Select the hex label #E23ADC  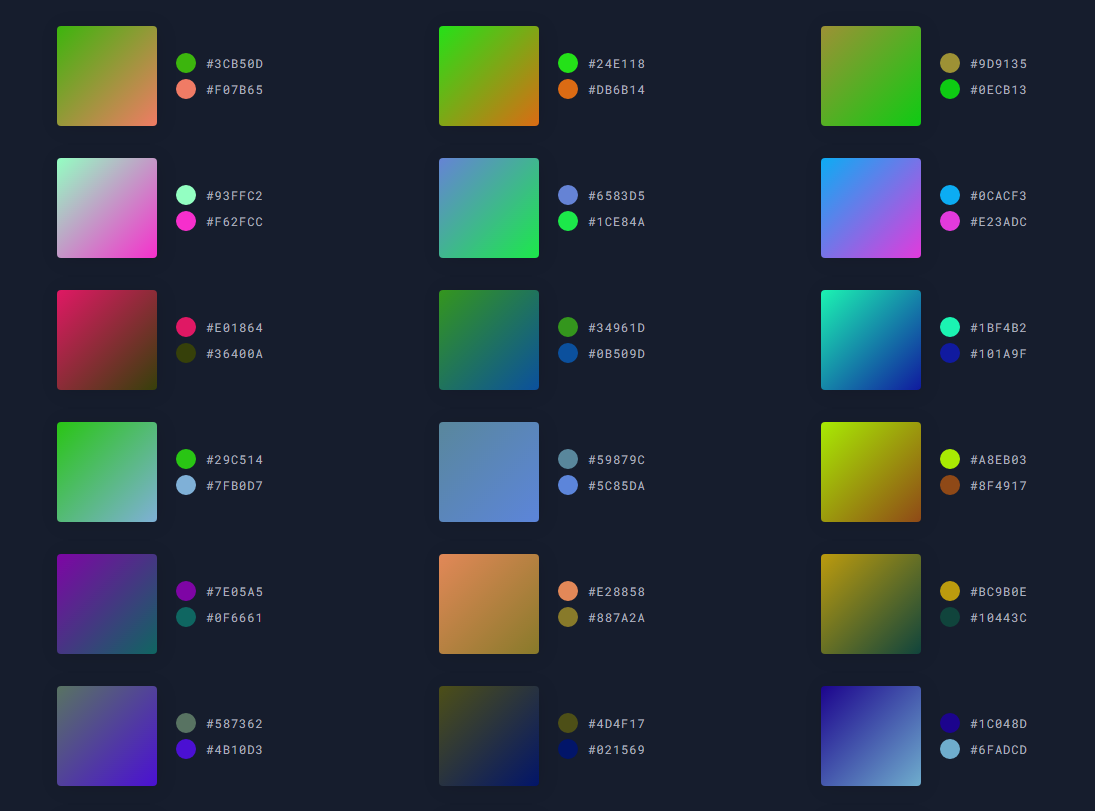(x=1000, y=222)
